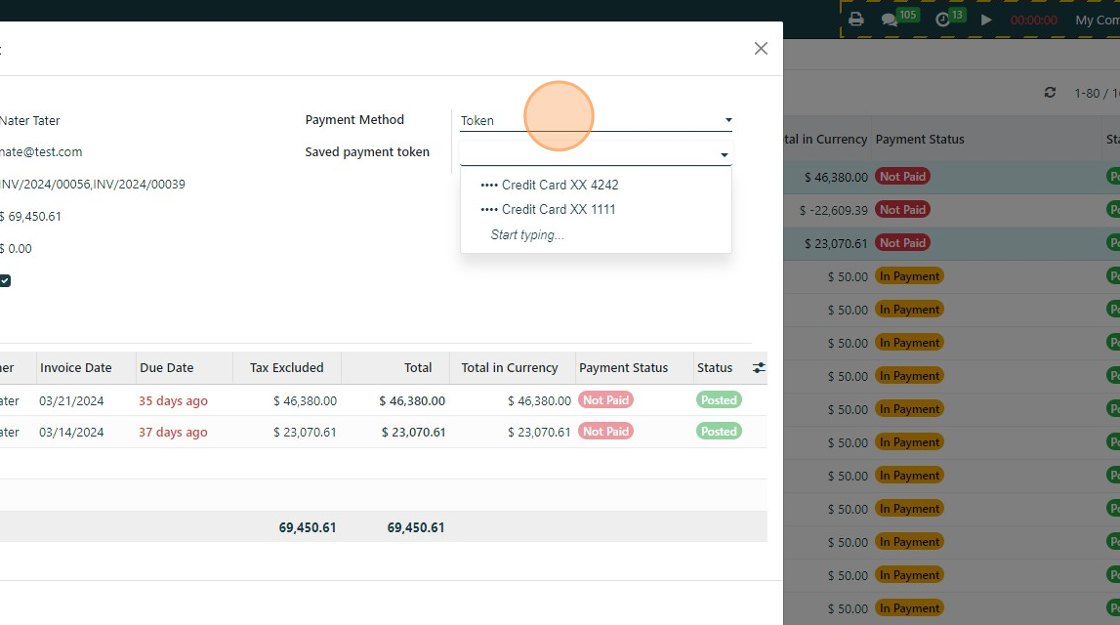Click the 00:00:00 timer display
The width and height of the screenshot is (1120, 625).
coord(1033,20)
